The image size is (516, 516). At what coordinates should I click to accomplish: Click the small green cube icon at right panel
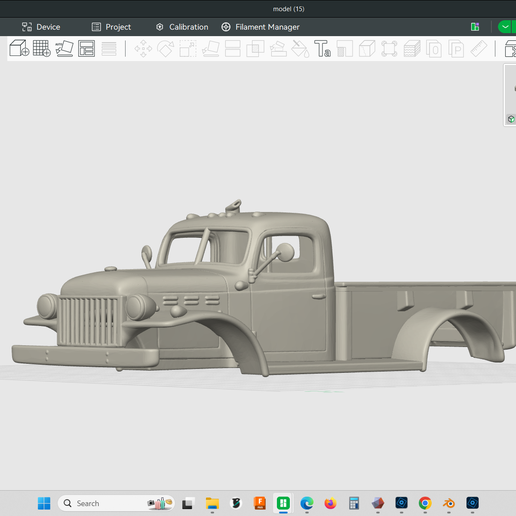[511, 119]
